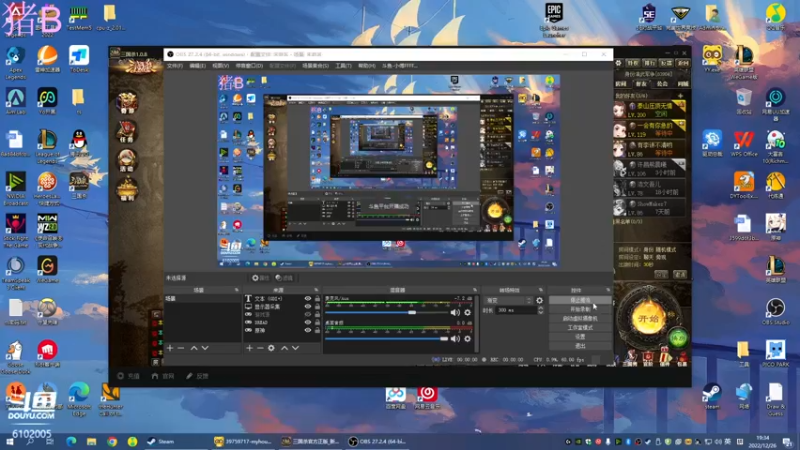Viewport: 800px width, 450px height.
Task: Open 麦克风/Aux audio settings gear
Action: pyautogui.click(x=467, y=312)
